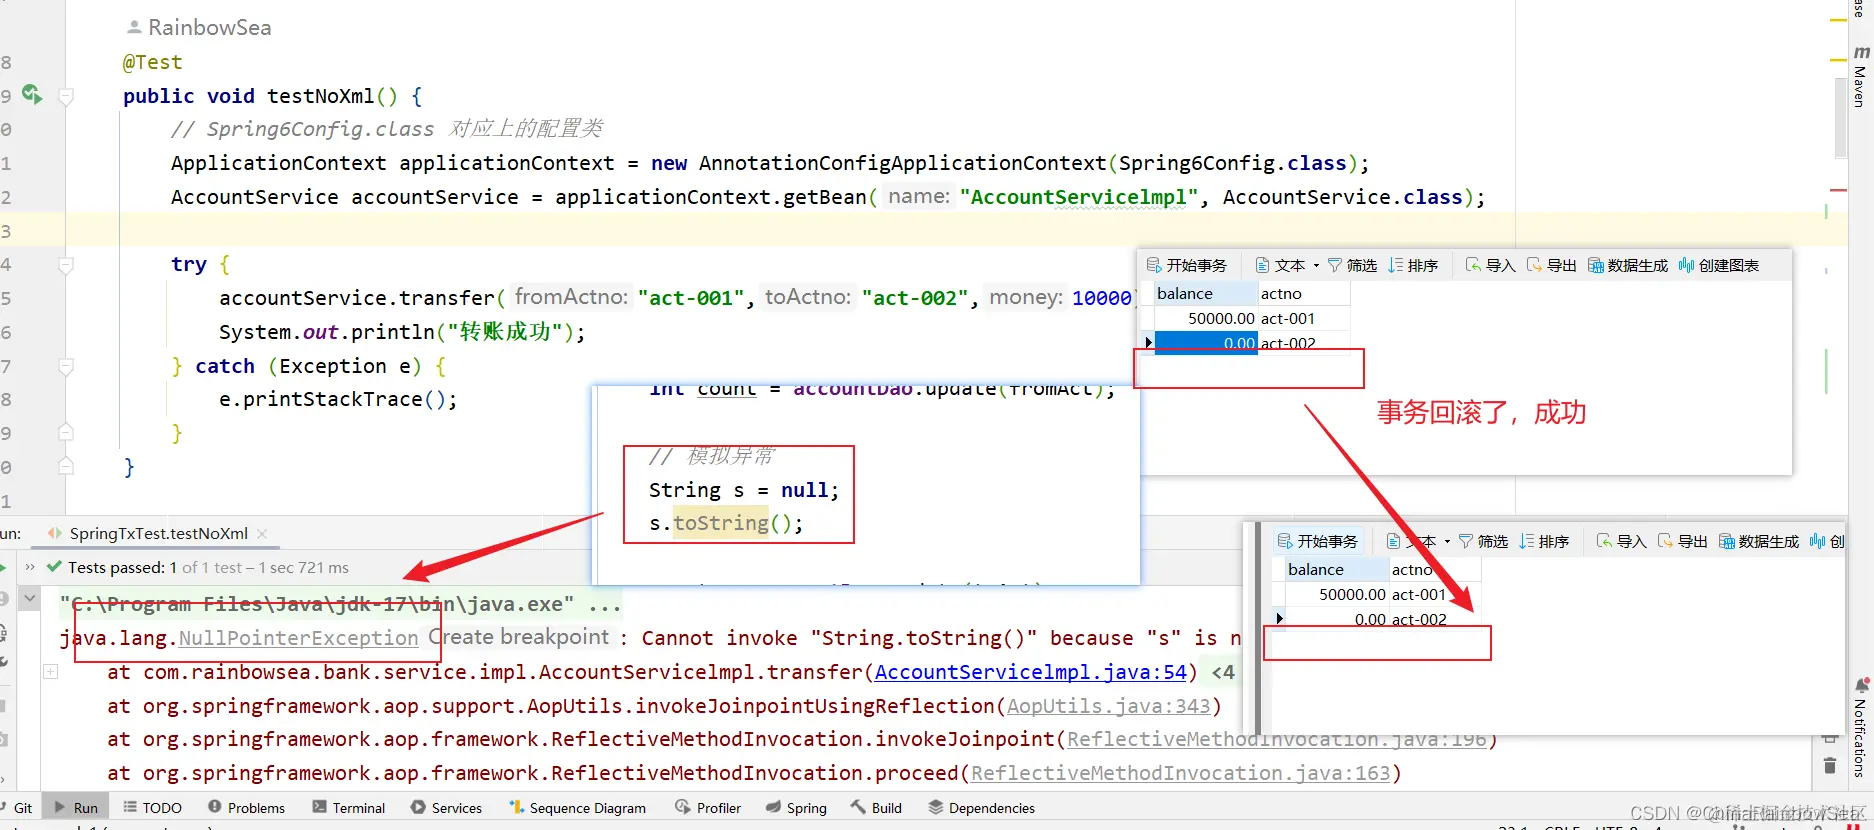
Task: Click 筛选 filter in lower database toolbar
Action: tap(1483, 541)
